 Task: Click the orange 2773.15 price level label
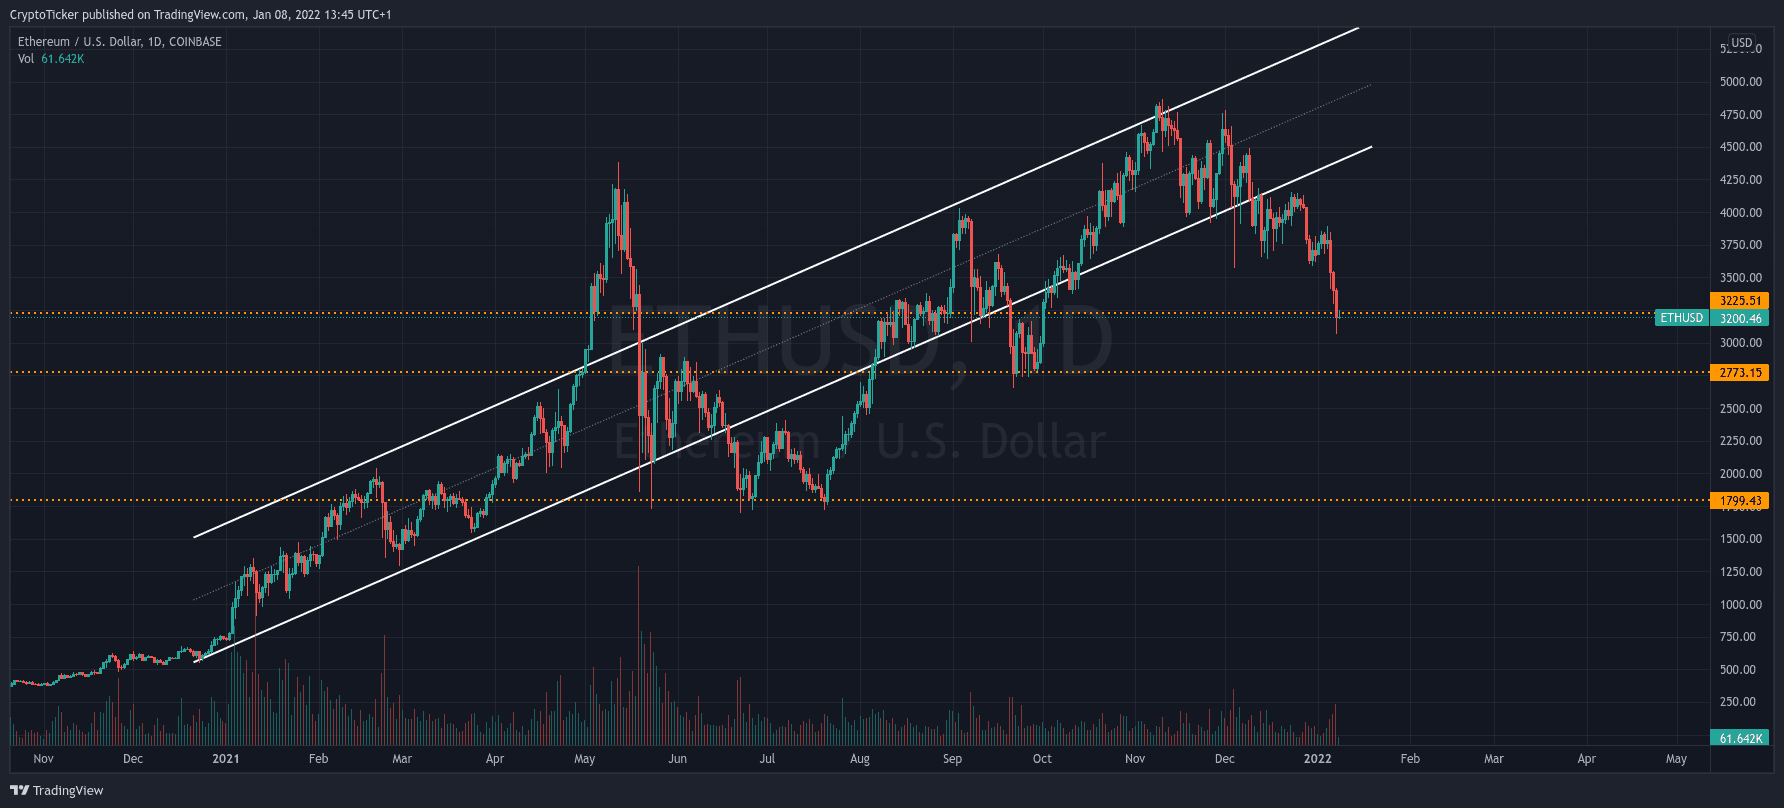tap(1739, 373)
